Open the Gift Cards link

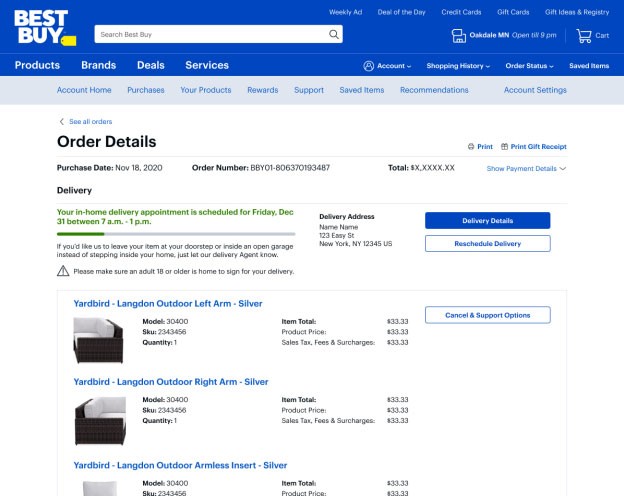click(x=513, y=12)
